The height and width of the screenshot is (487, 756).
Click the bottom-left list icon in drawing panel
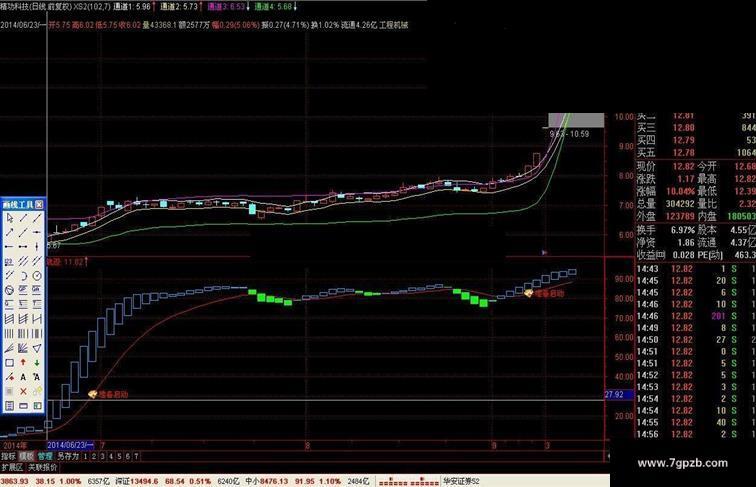pos(9,406)
